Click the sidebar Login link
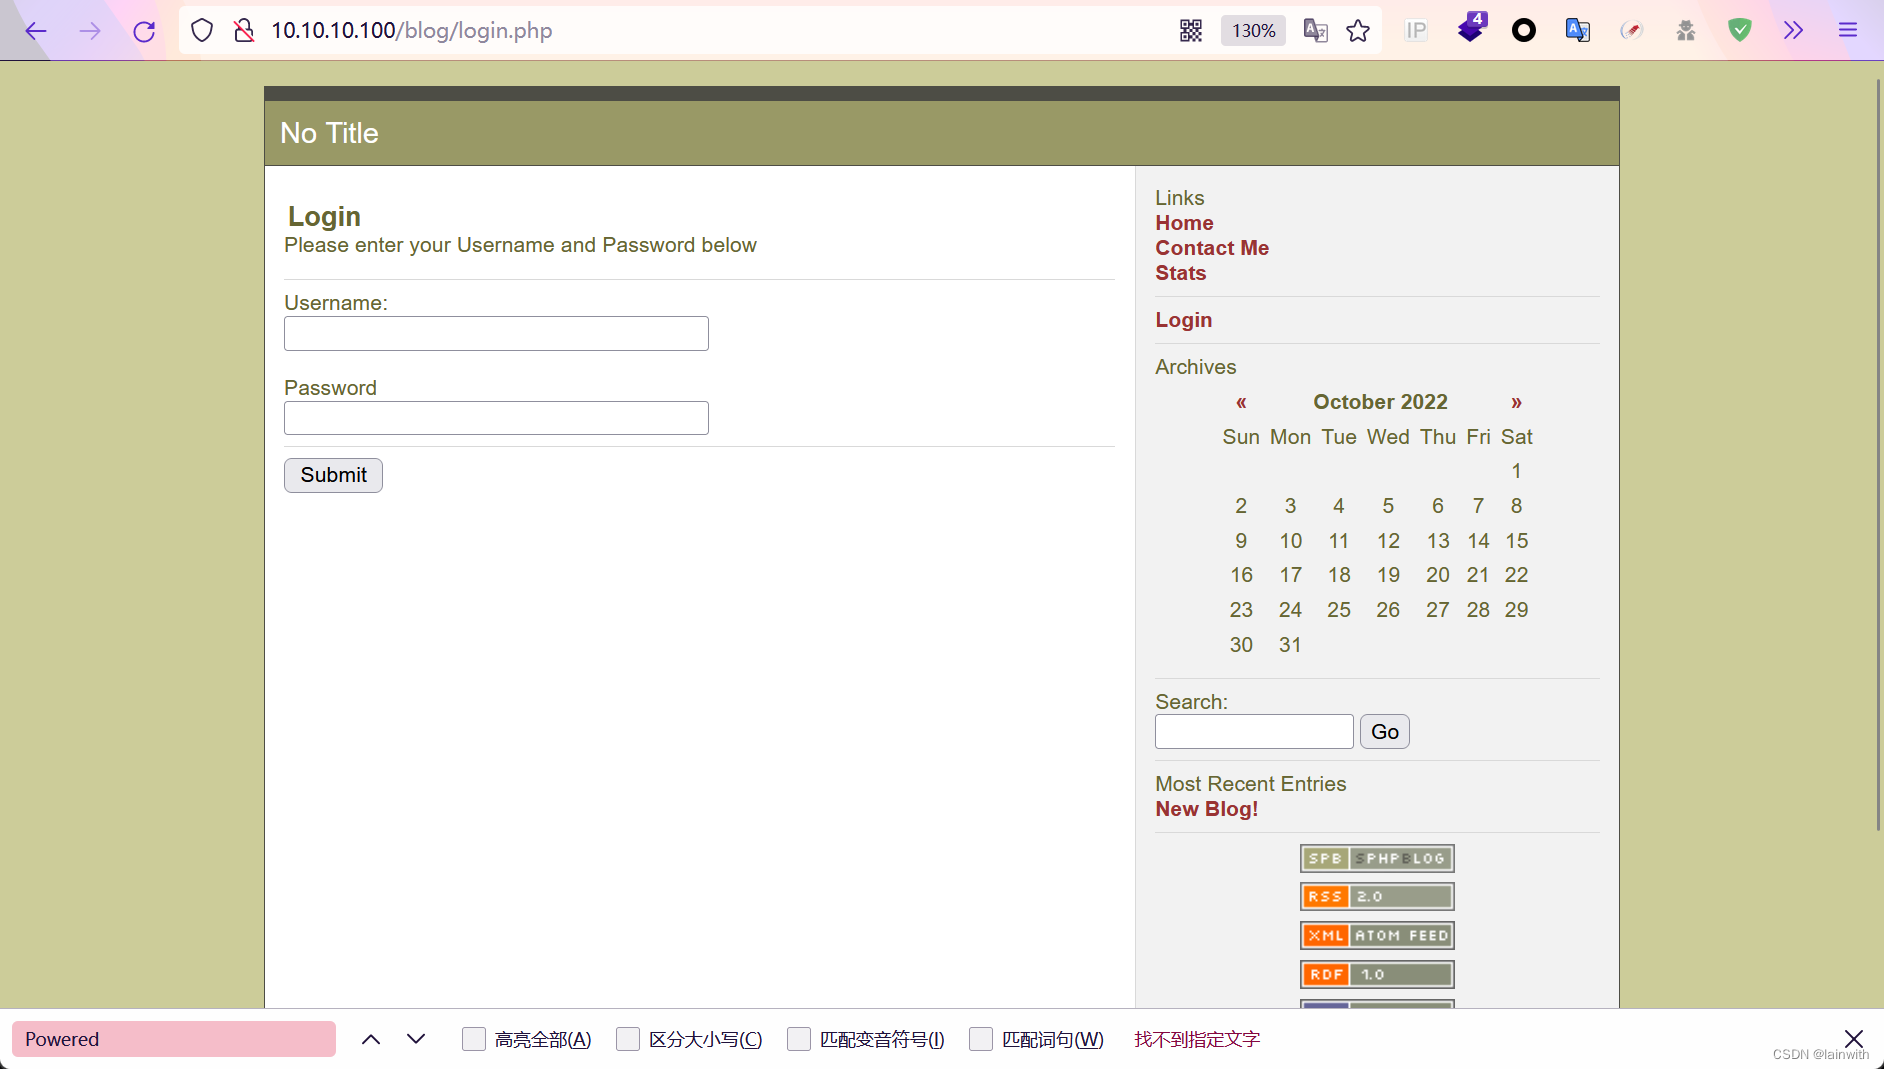Viewport: 1884px width, 1069px height. (1184, 320)
